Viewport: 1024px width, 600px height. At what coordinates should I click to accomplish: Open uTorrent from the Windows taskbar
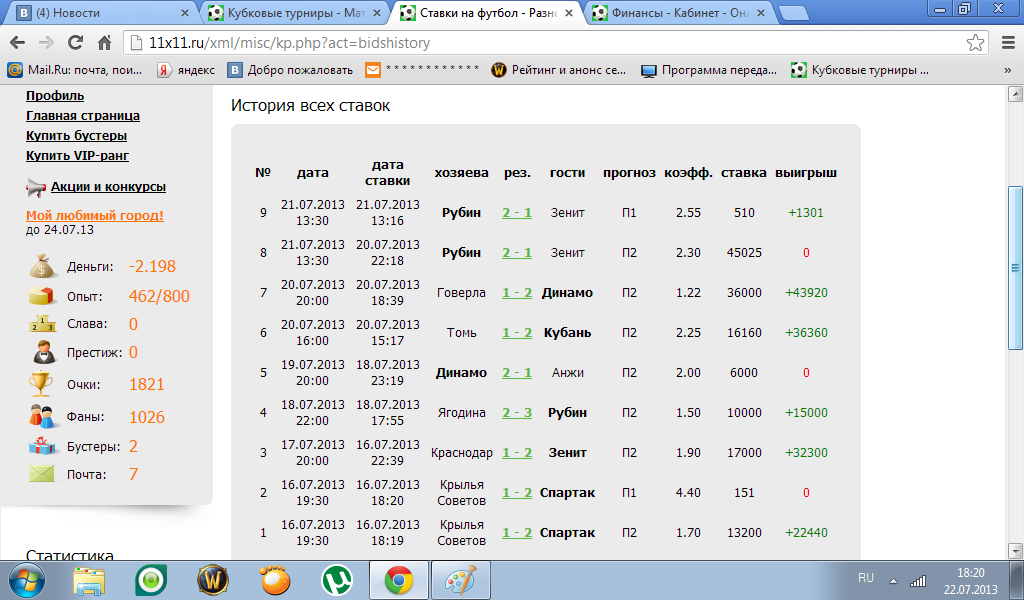(337, 579)
